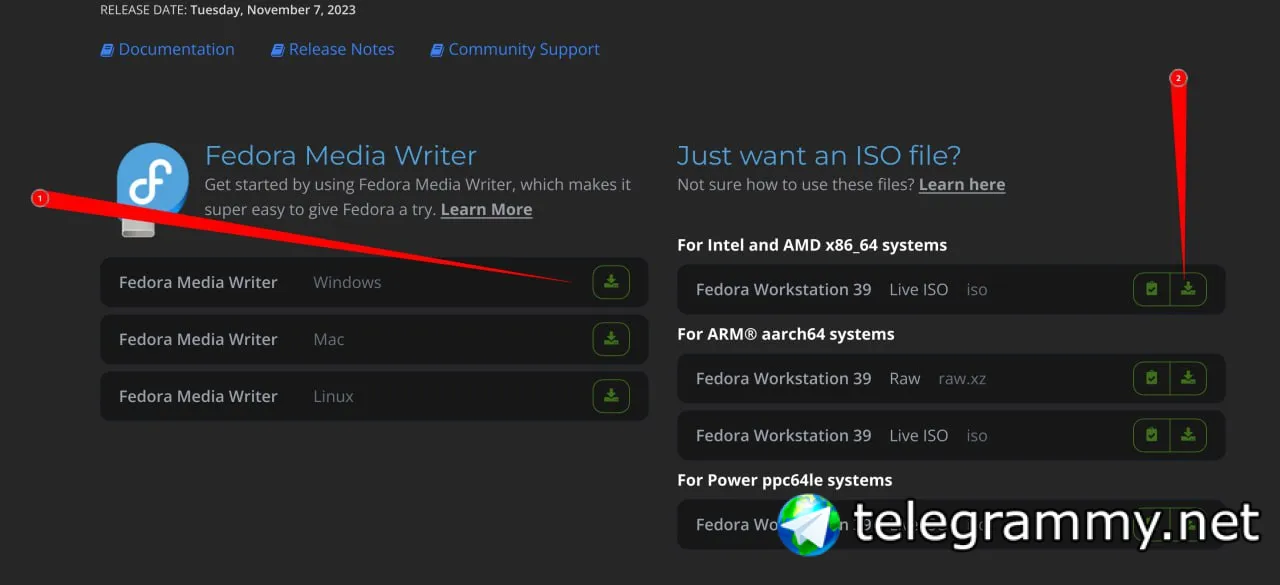Download x86_64 Workstation 39 Live ISO

click(x=1188, y=289)
